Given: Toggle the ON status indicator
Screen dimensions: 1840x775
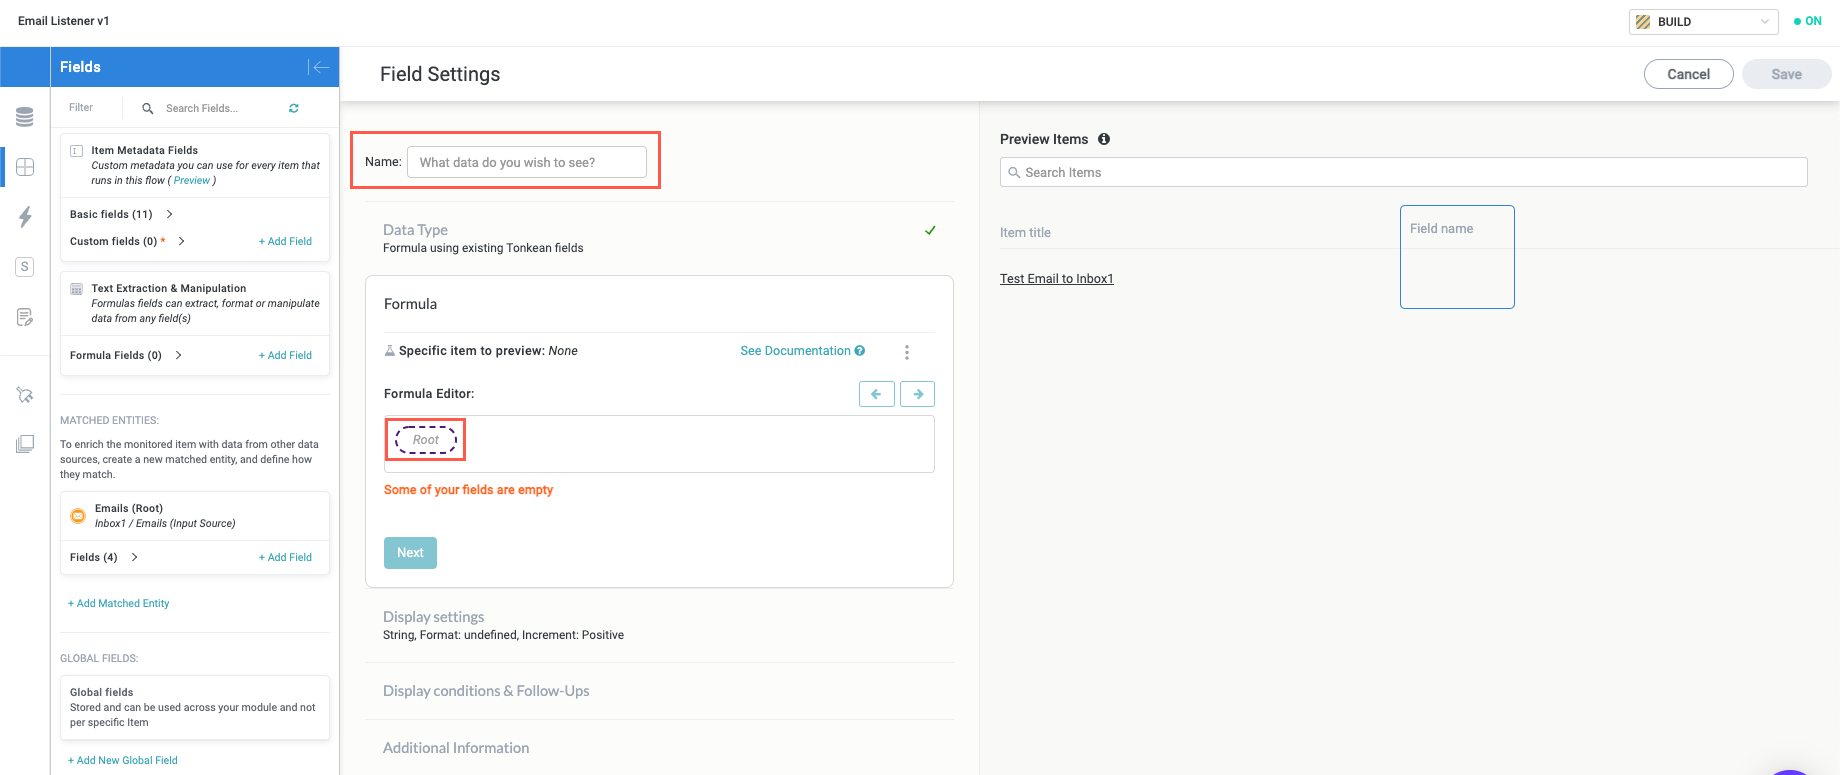Looking at the screenshot, I should 1808,21.
